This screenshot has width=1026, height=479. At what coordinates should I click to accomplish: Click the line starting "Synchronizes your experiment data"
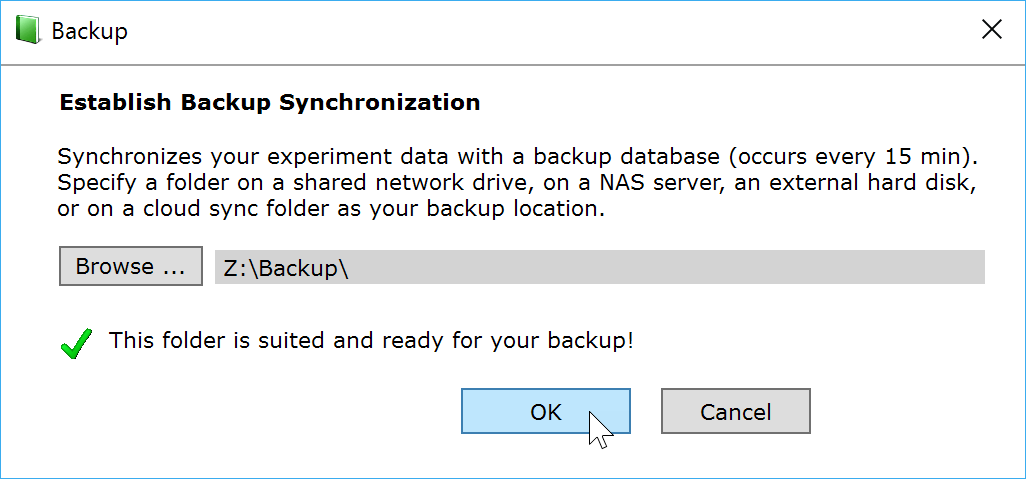pyautogui.click(x=517, y=158)
